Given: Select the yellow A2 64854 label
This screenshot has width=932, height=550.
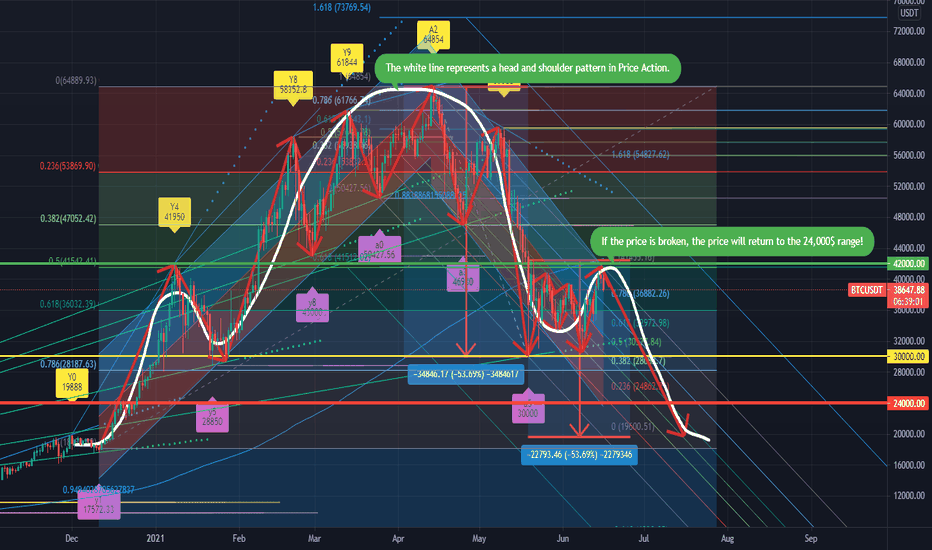Looking at the screenshot, I should tap(433, 34).
